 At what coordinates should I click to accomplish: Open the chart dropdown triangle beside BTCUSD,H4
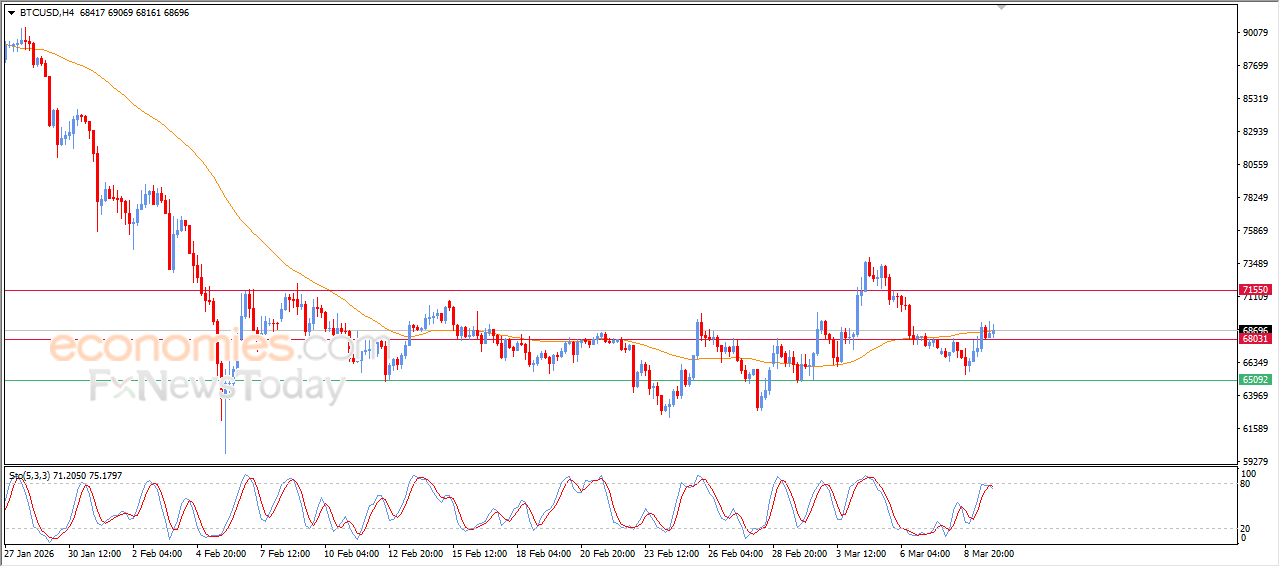[11, 13]
